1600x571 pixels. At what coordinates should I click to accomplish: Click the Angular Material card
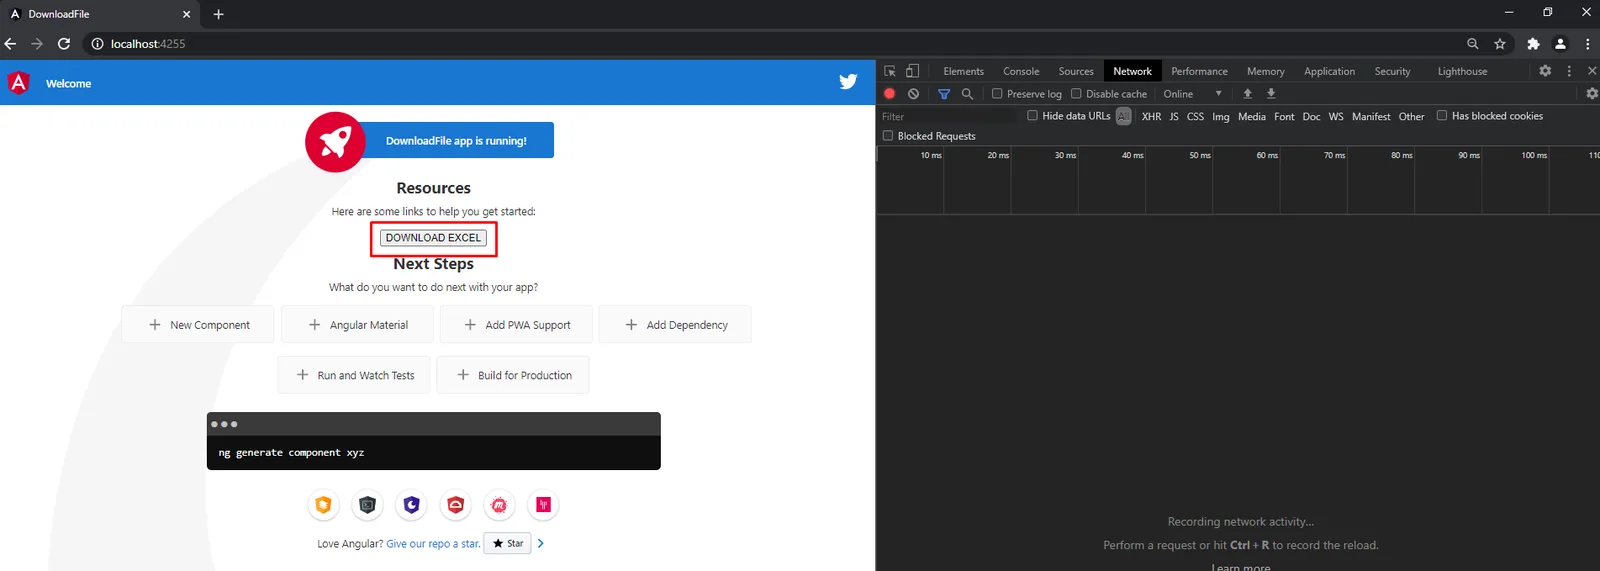click(x=357, y=324)
